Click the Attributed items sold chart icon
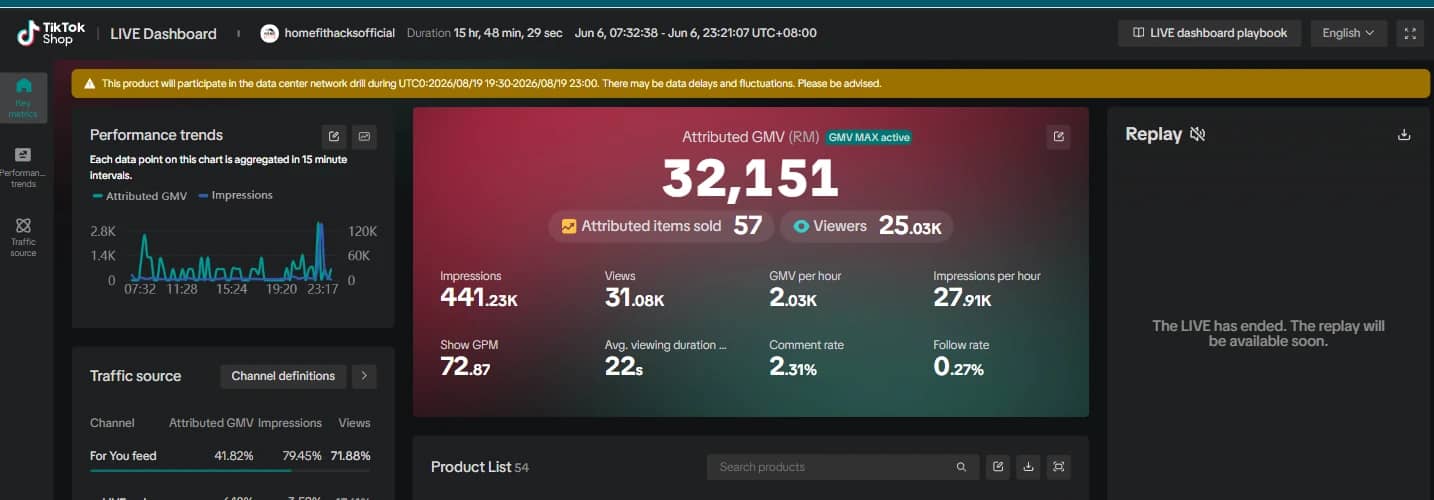 click(x=569, y=226)
